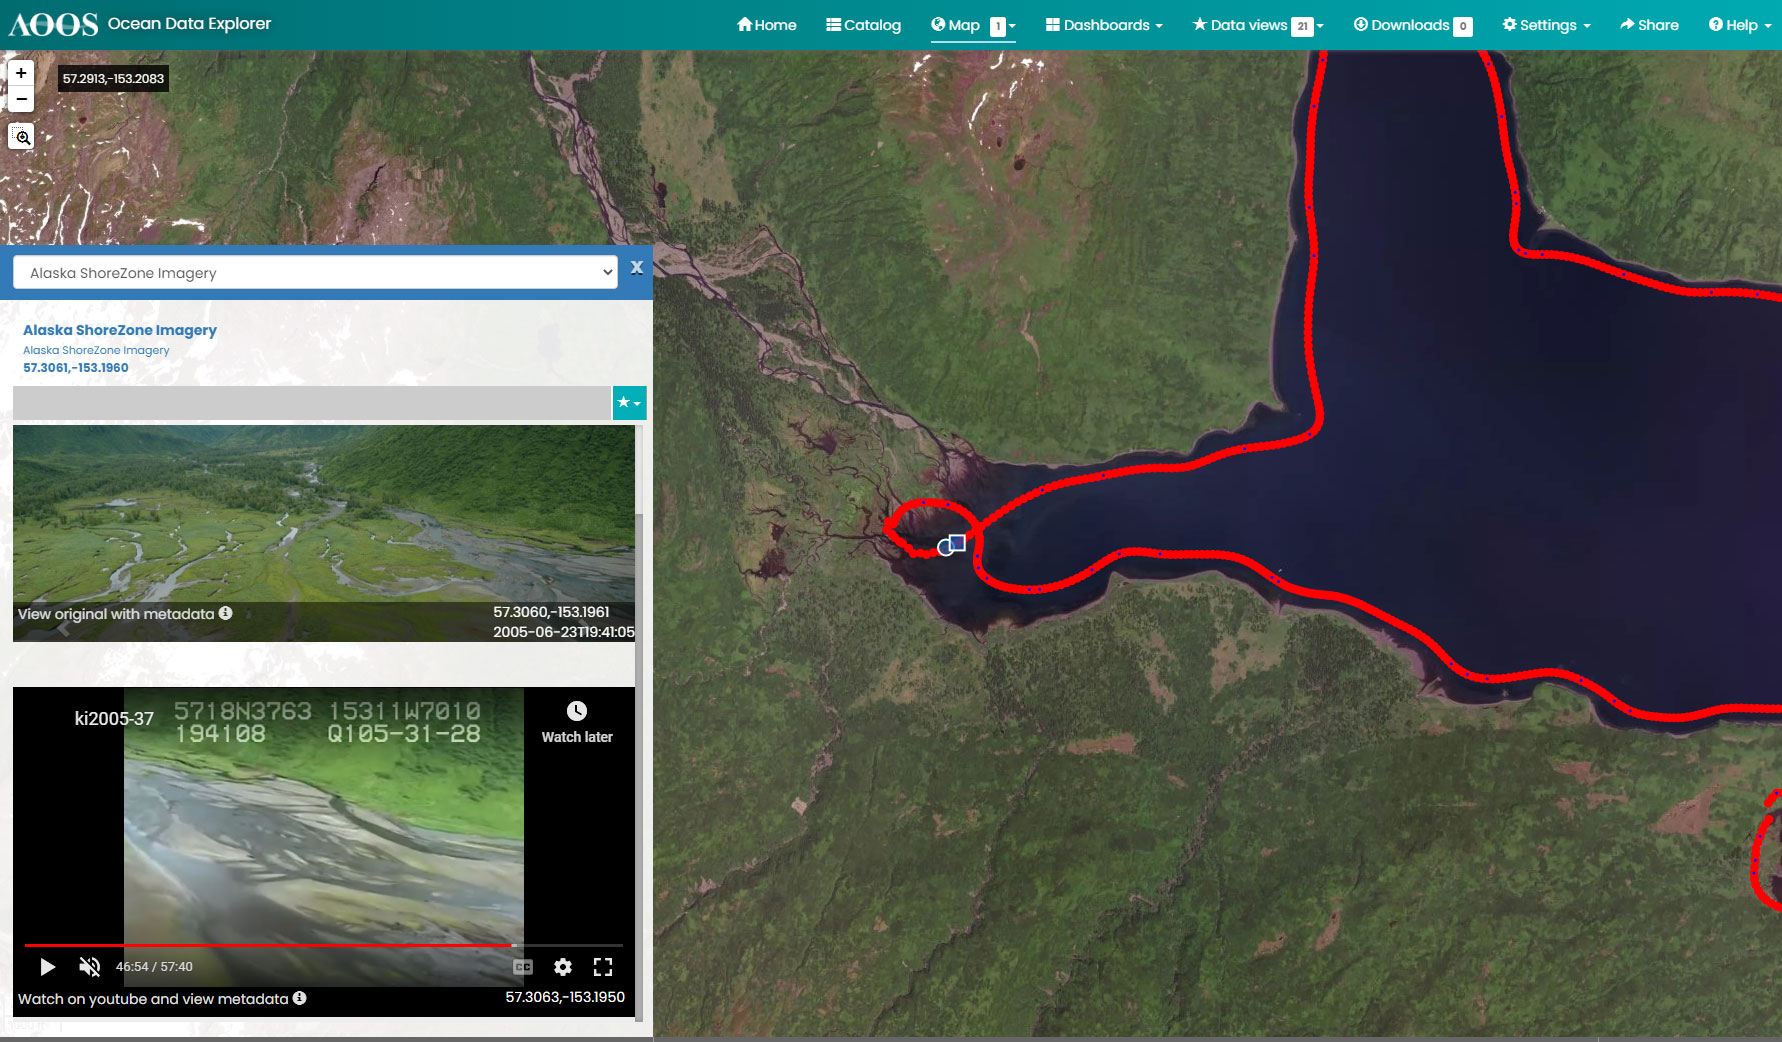Click the Alaska ShoreZone Imagery title link
Image resolution: width=1782 pixels, height=1042 pixels.
tap(120, 330)
